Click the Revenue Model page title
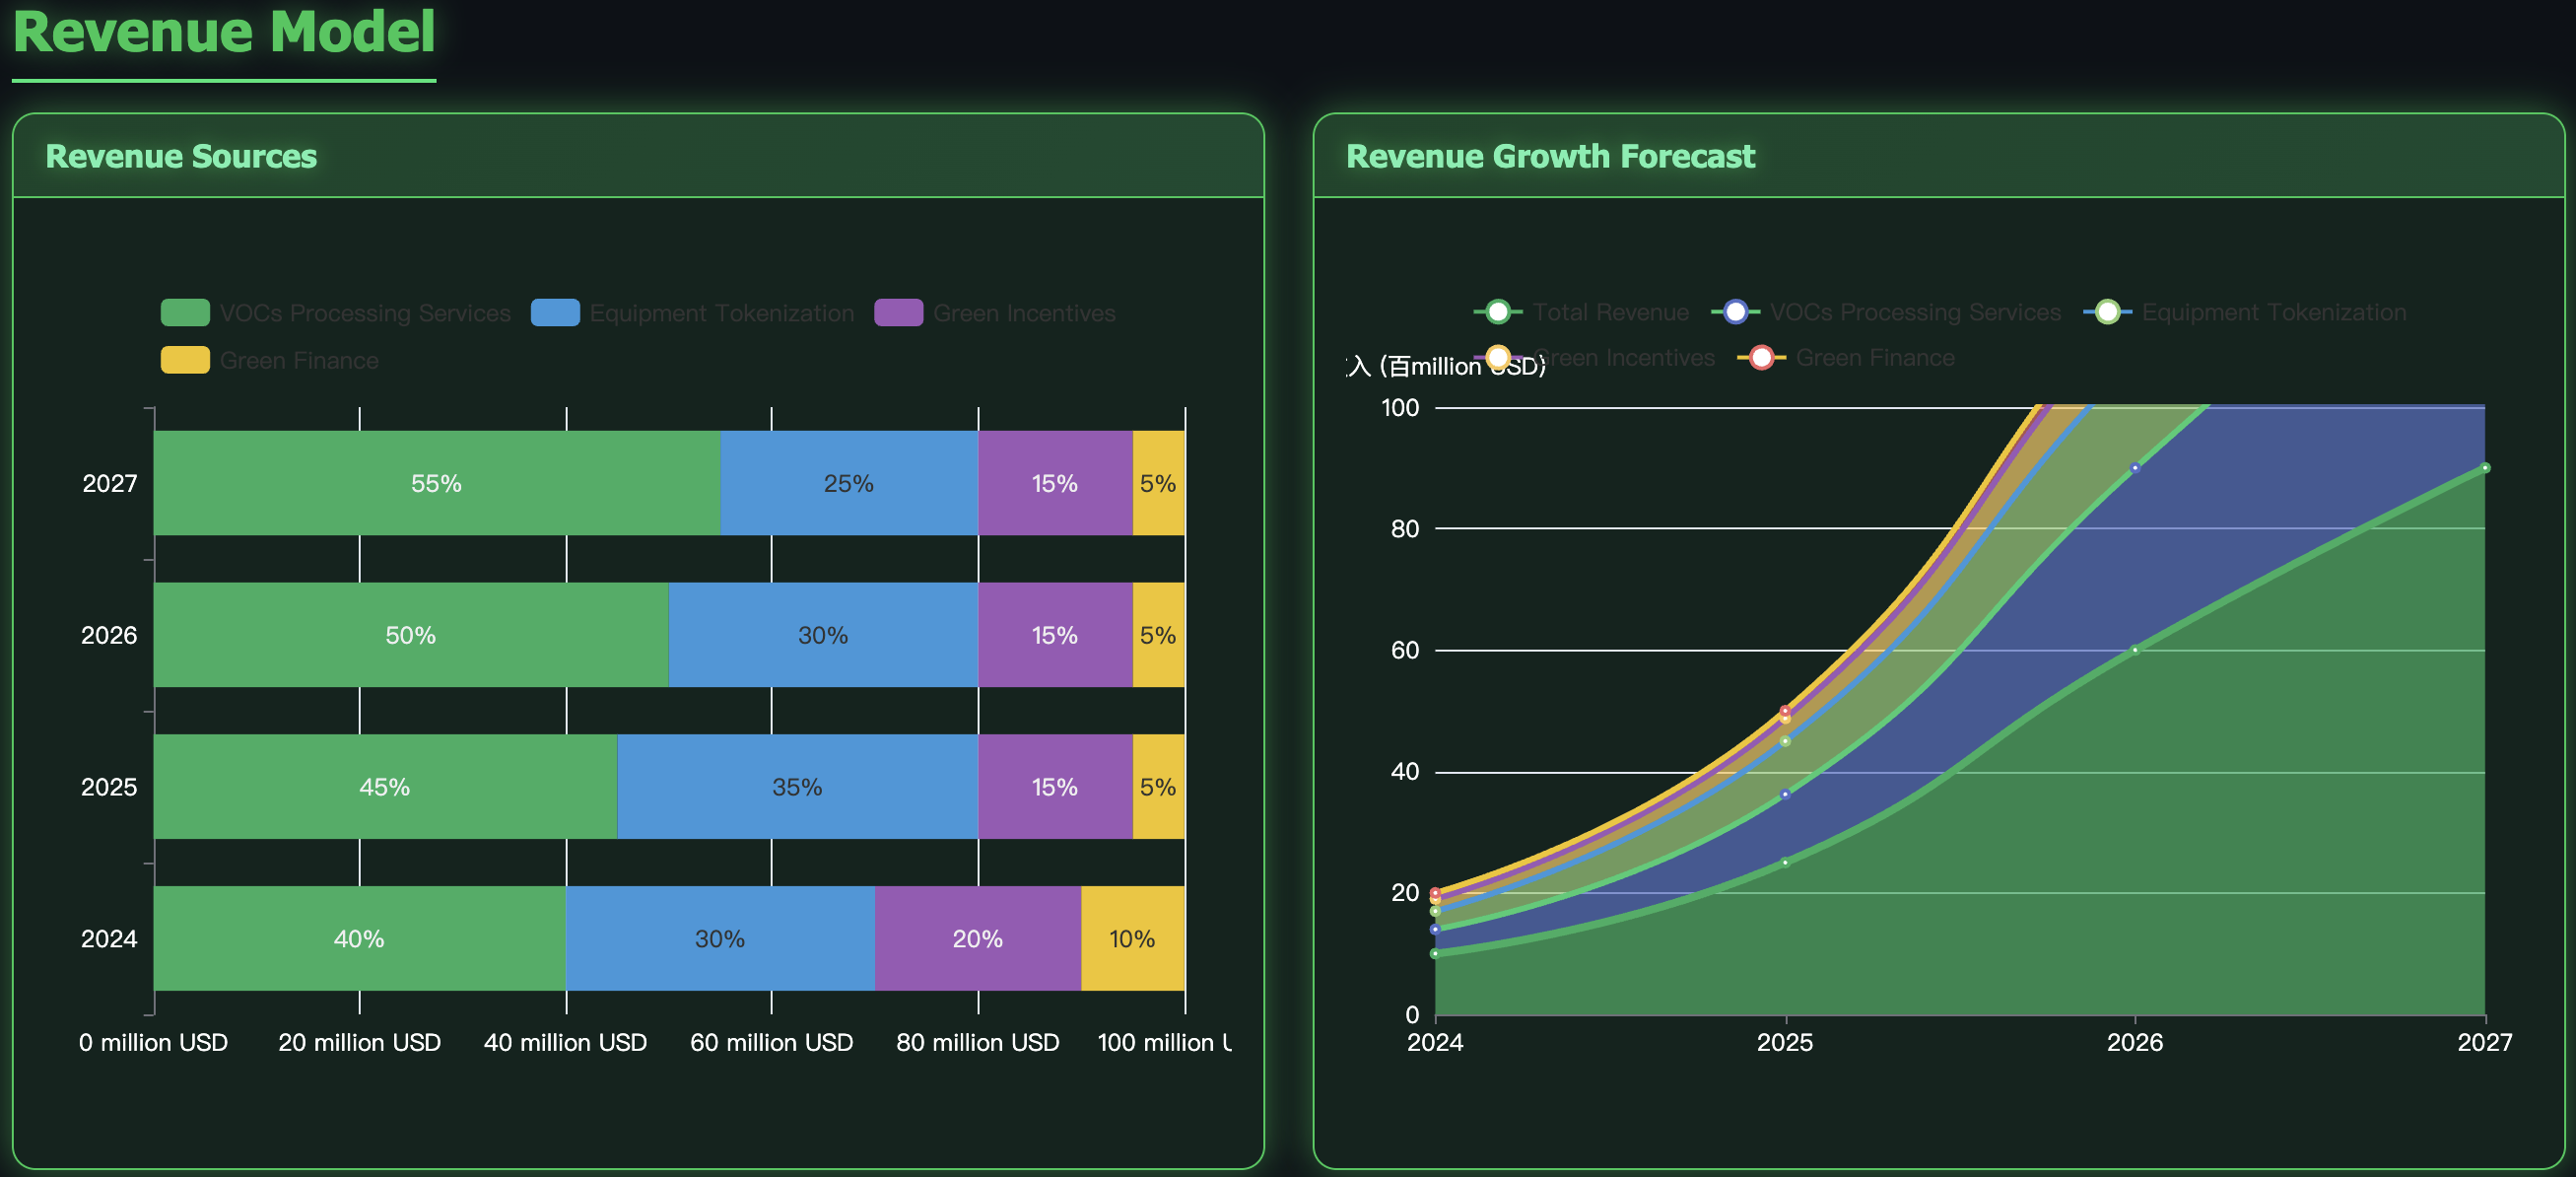 [224, 32]
